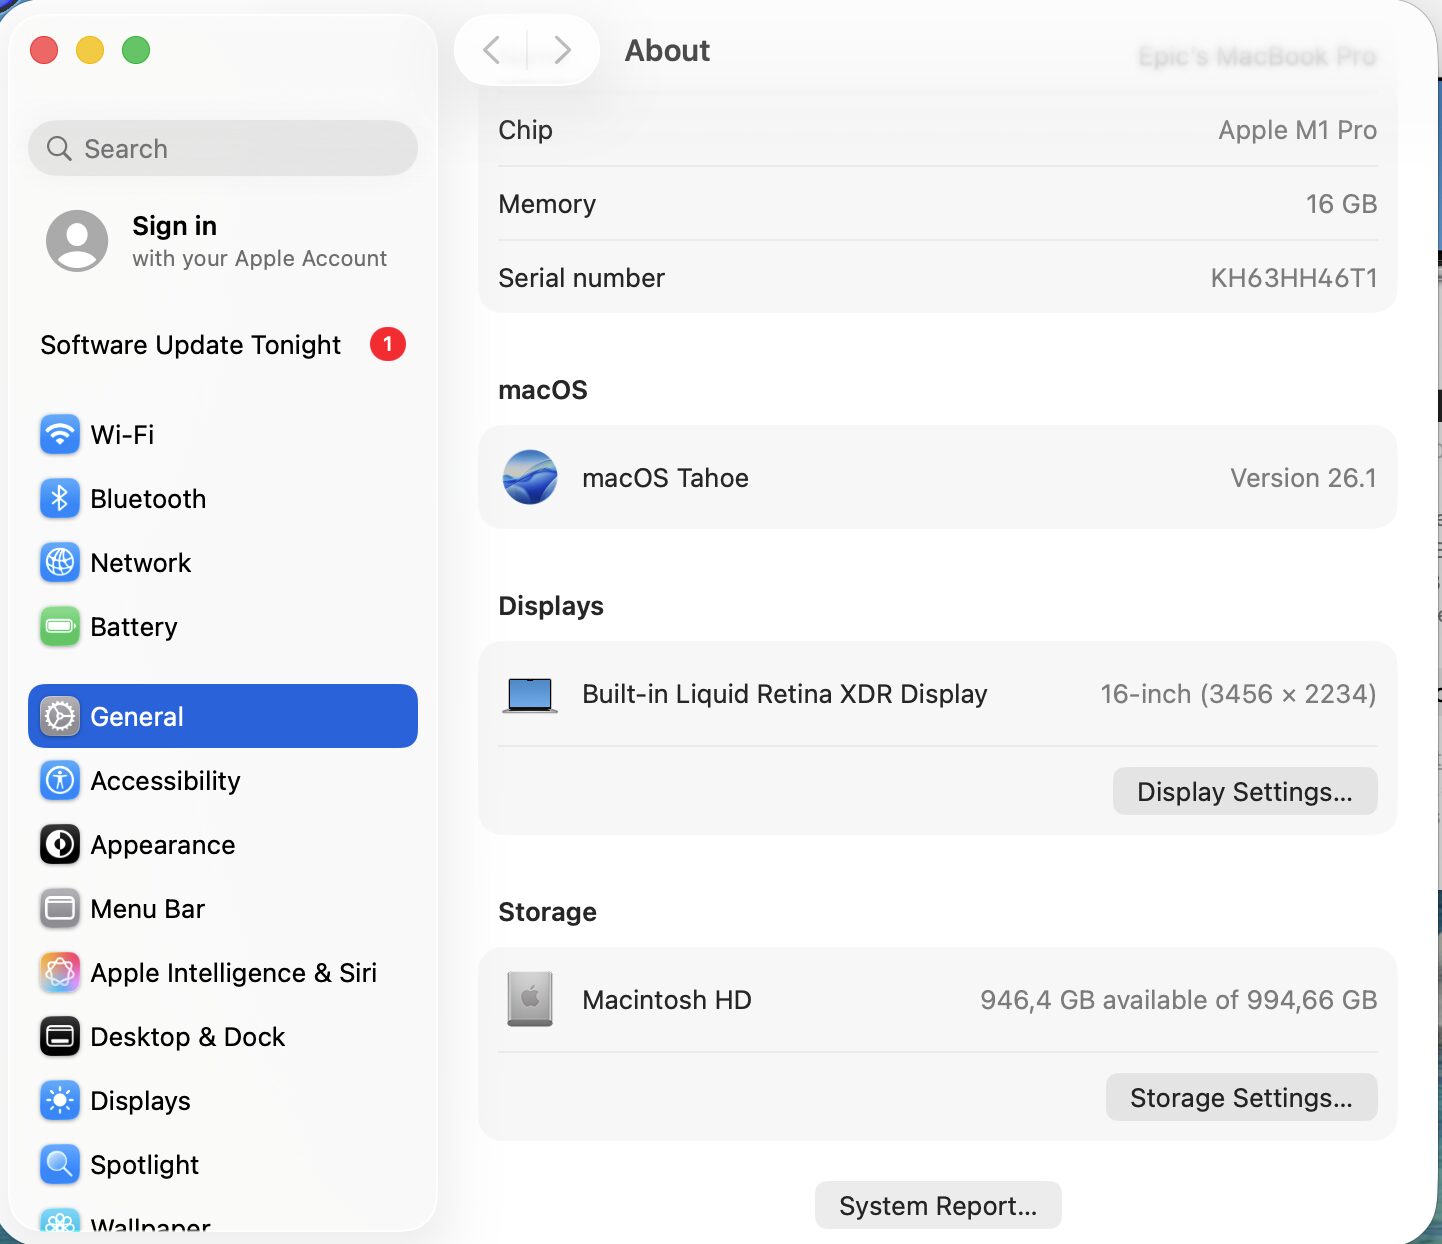Open Storage Settings button

coord(1241,1098)
